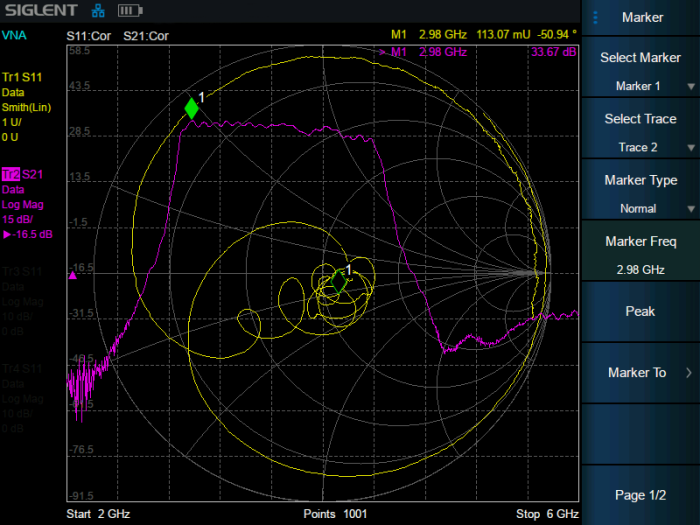Click the VNA mode label

click(x=14, y=35)
